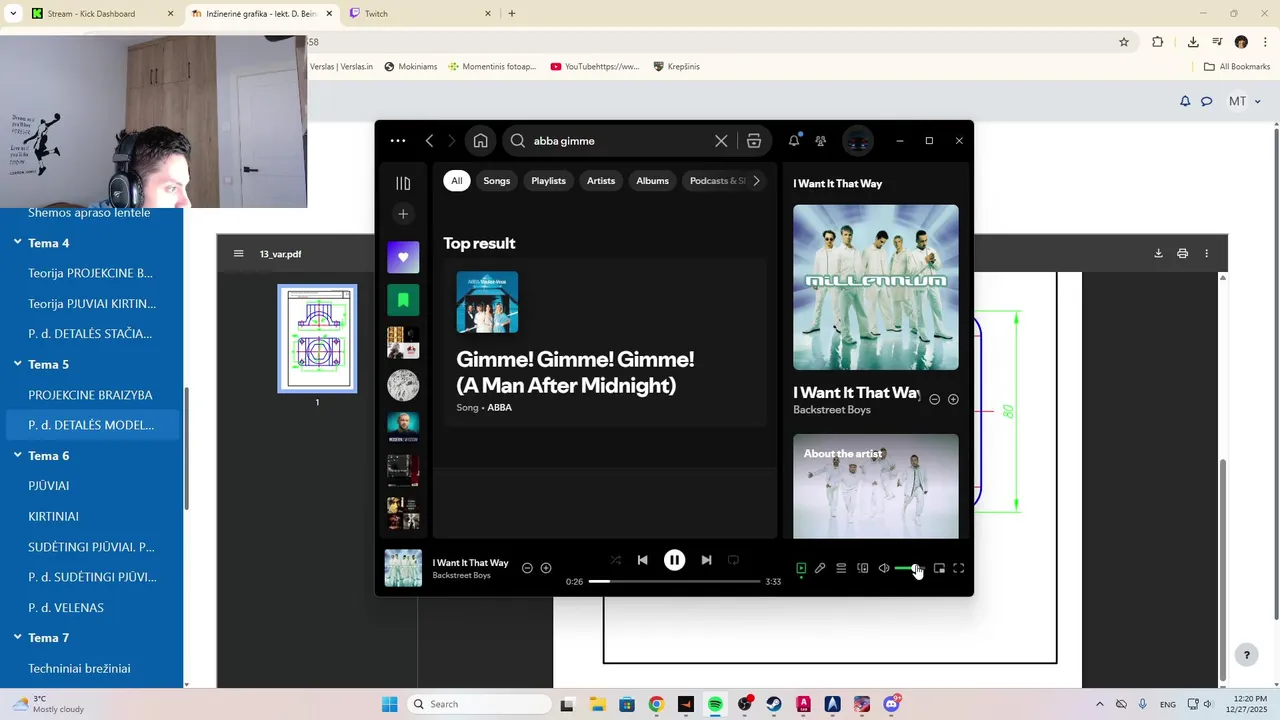Clear the 'abba gimme' search field
The image size is (1280, 720).
[721, 141]
